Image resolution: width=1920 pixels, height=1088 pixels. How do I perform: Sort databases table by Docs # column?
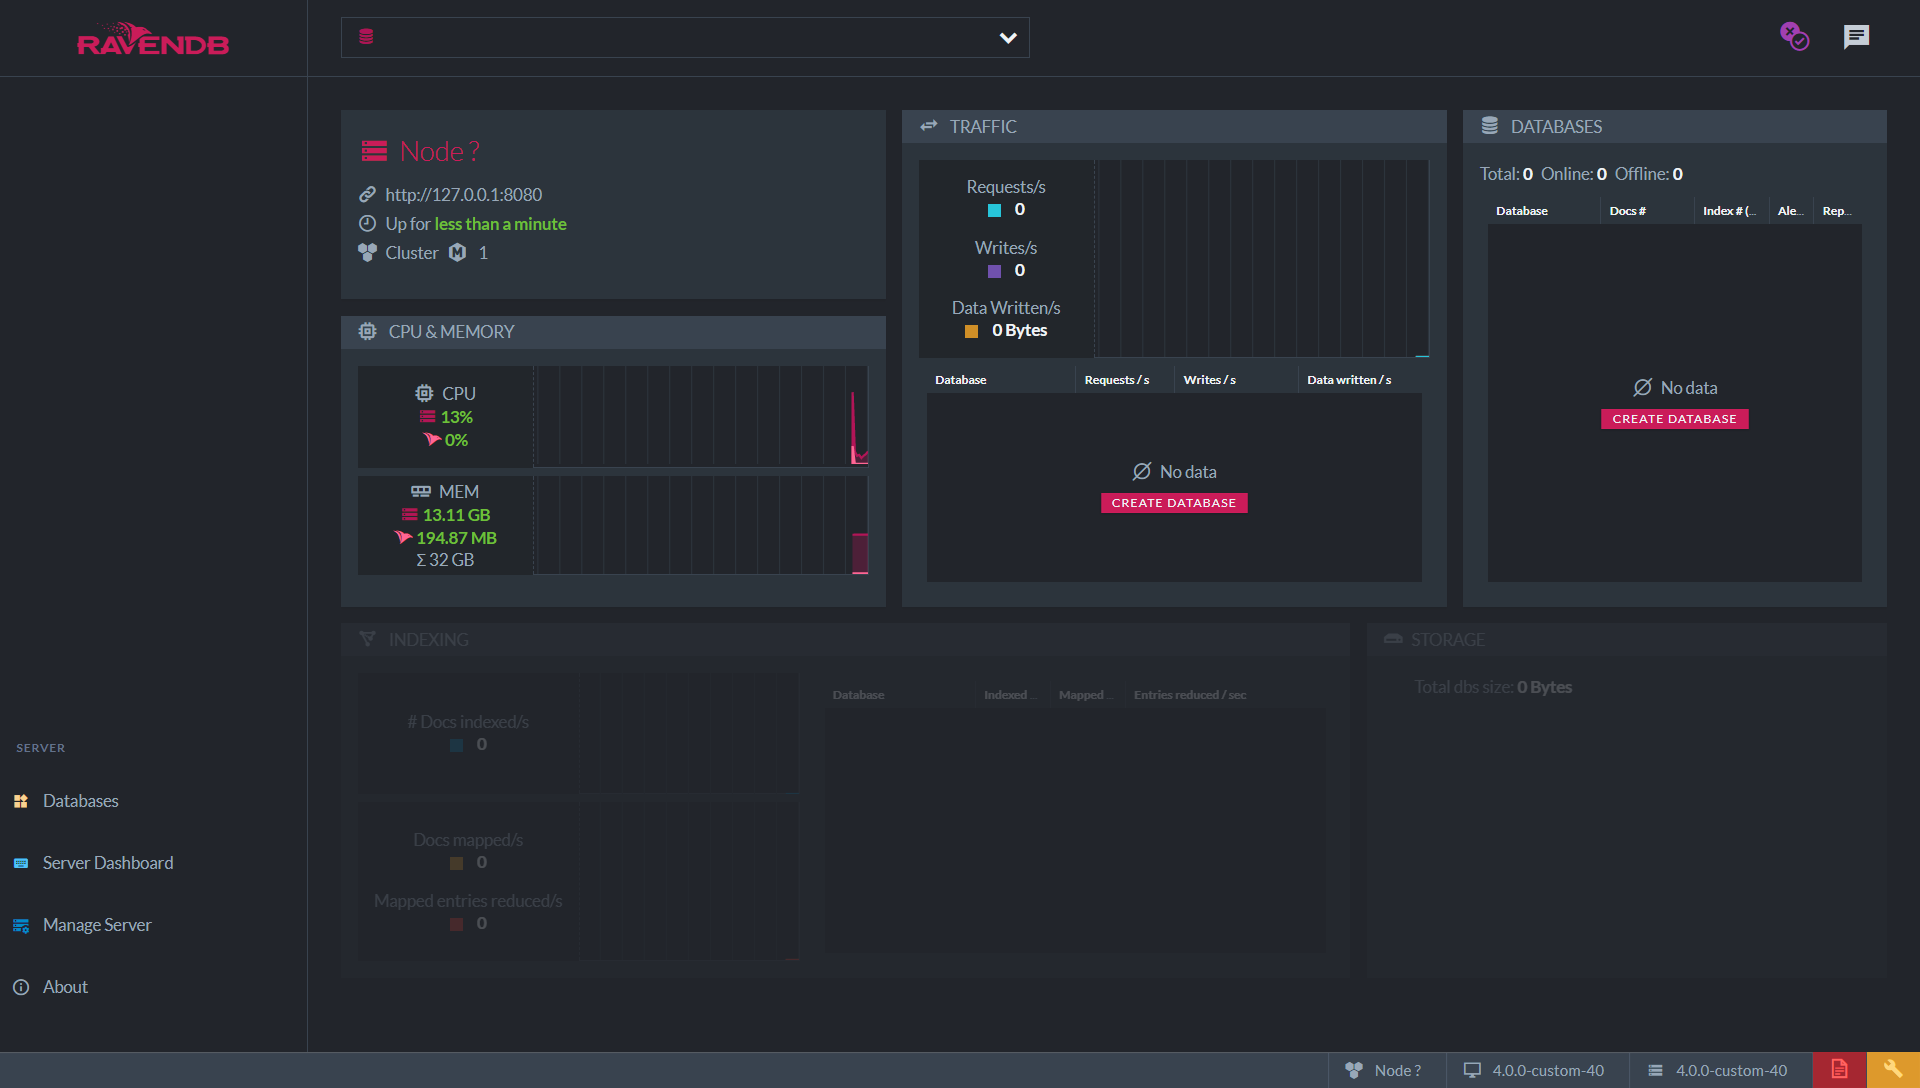1627,211
